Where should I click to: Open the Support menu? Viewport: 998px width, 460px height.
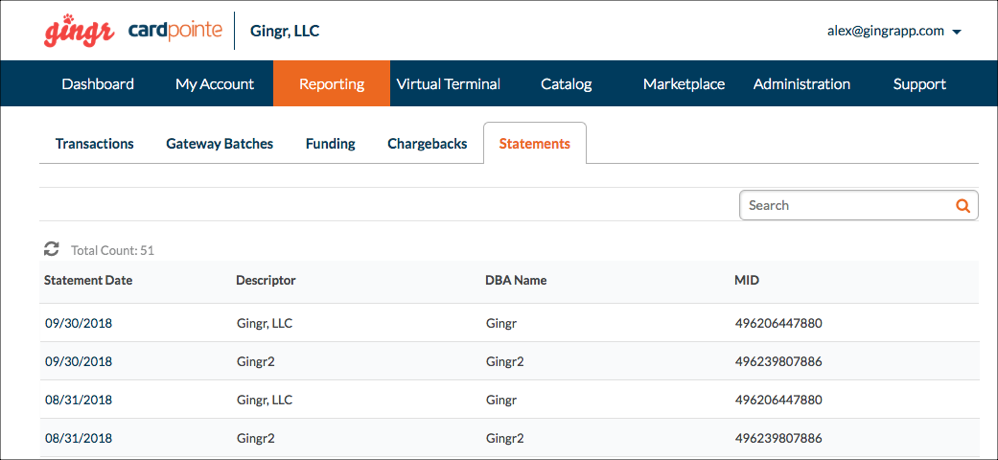[919, 84]
